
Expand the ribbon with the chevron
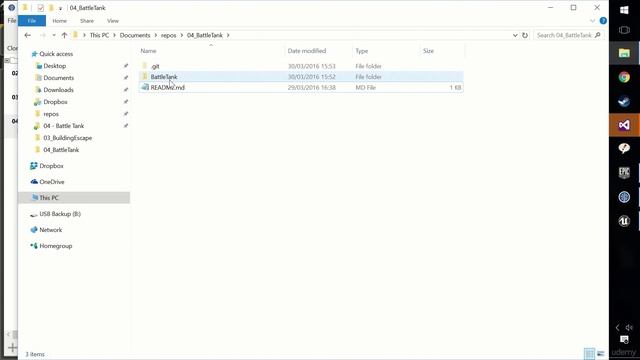pyautogui.click(x=592, y=21)
